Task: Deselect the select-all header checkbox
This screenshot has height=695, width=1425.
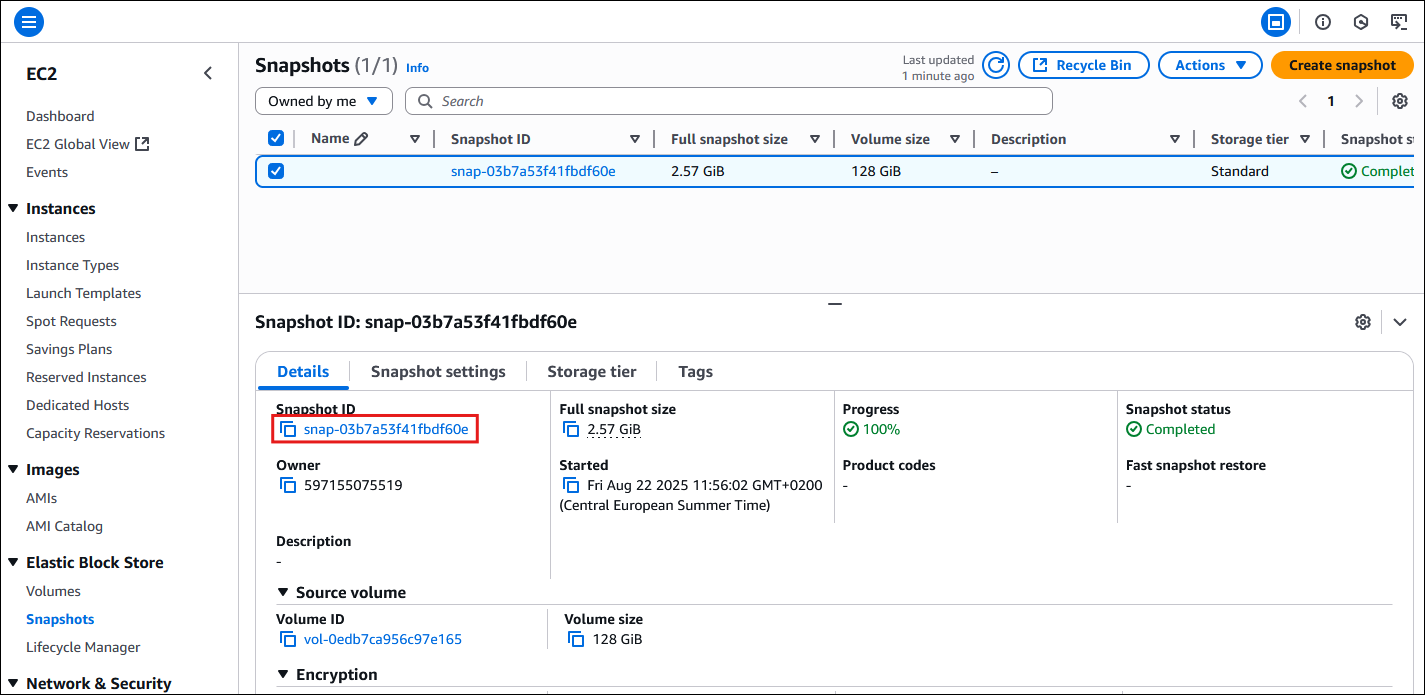Action: pyautogui.click(x=276, y=138)
